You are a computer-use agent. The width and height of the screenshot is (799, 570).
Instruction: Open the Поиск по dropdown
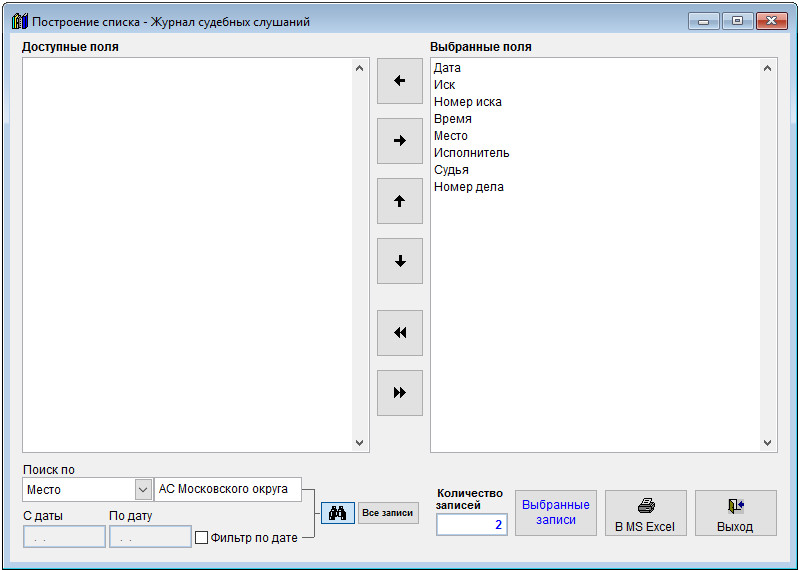tap(143, 490)
